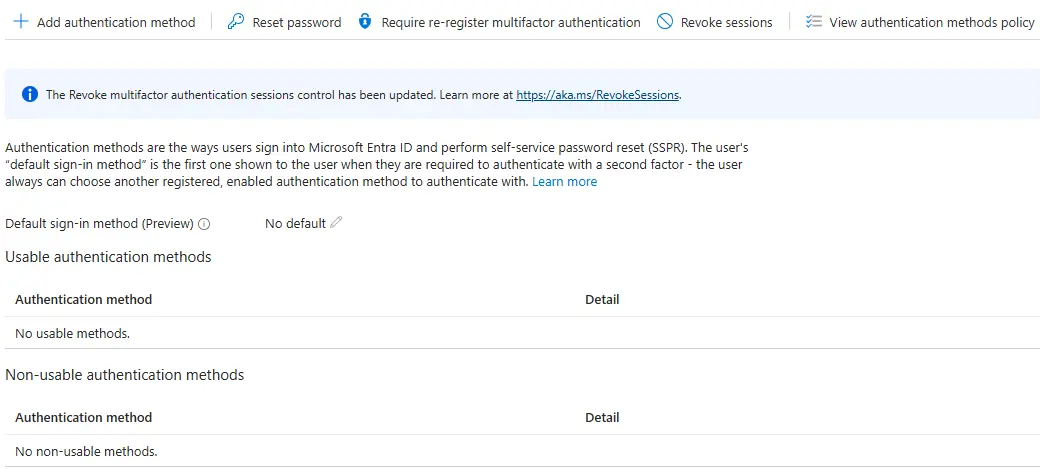1042x470 pixels.
Task: Click the key icon beside Reset password
Action: [236, 22]
